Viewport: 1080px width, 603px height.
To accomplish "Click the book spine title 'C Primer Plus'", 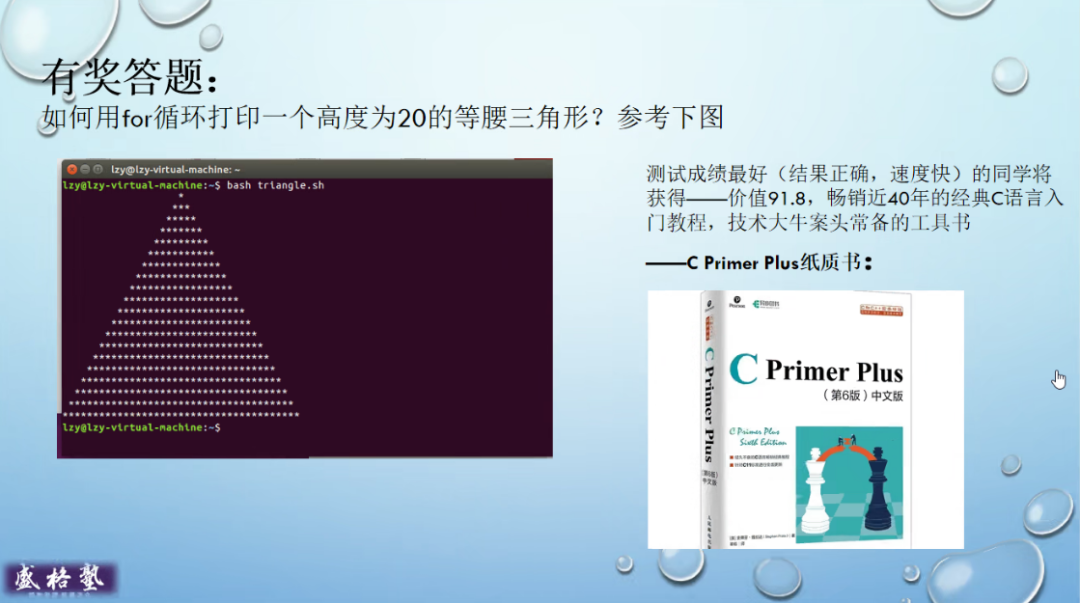I will coord(709,405).
